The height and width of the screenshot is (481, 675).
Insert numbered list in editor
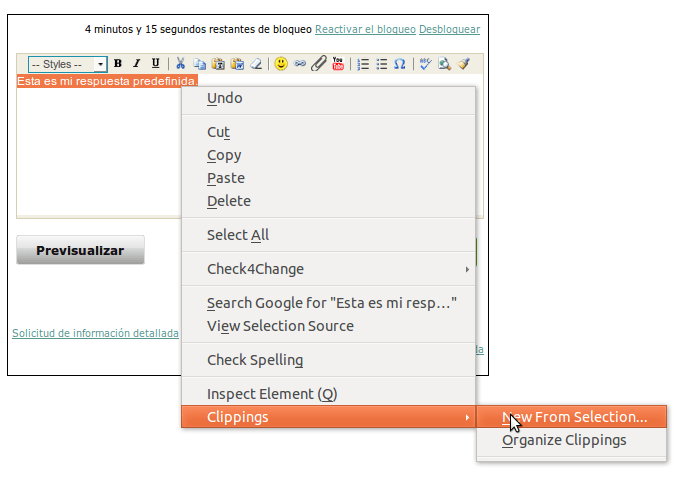point(363,64)
